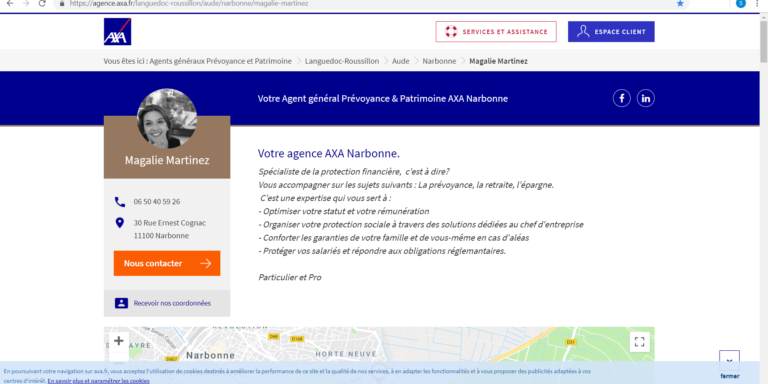
Task: Open the LinkedIn profile icon
Action: coord(646,98)
